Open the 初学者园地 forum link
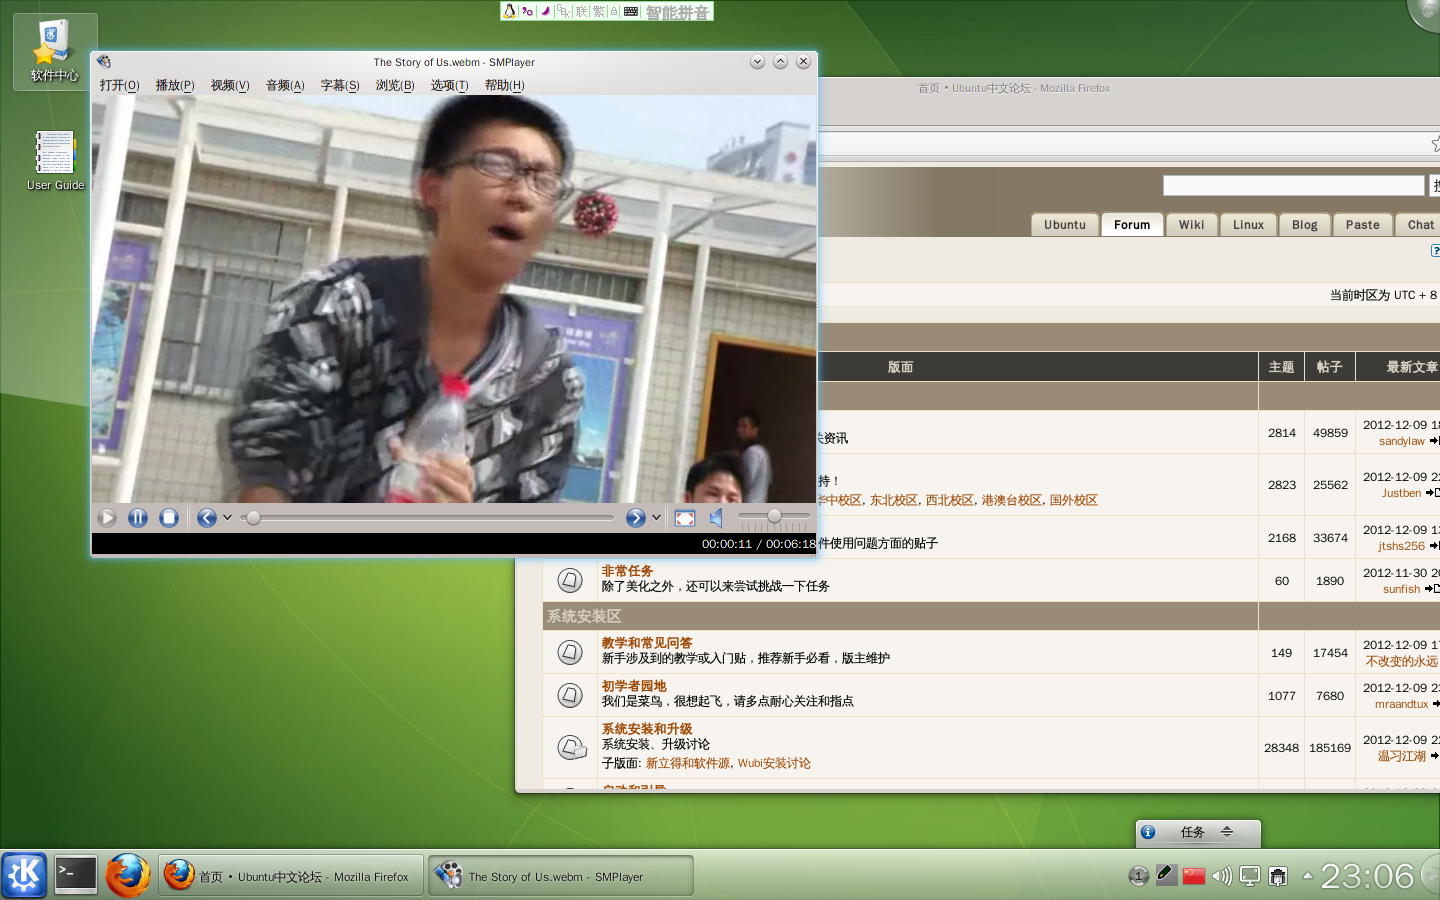The image size is (1440, 900). (x=634, y=686)
